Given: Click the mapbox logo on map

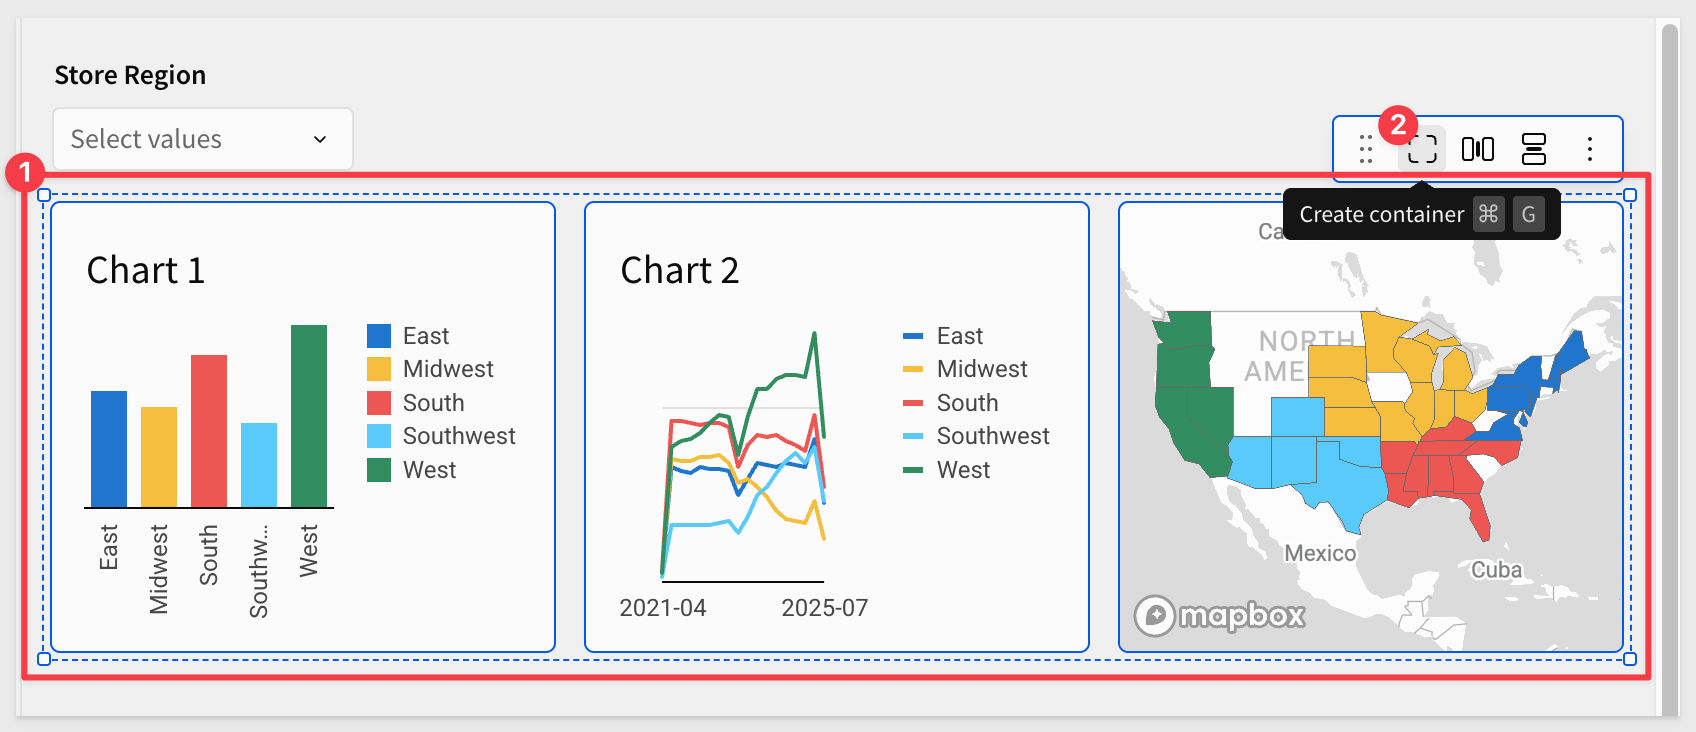Looking at the screenshot, I should pos(1220,615).
